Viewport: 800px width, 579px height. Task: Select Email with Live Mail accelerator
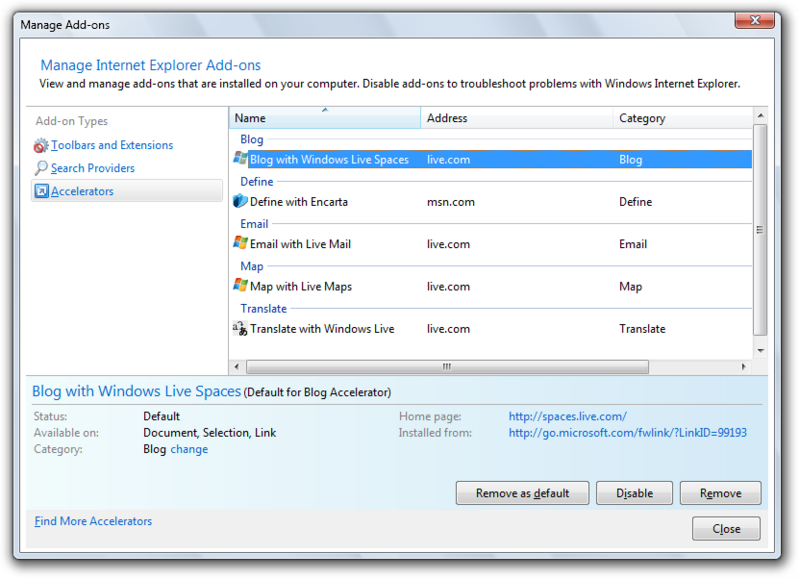[492, 244]
